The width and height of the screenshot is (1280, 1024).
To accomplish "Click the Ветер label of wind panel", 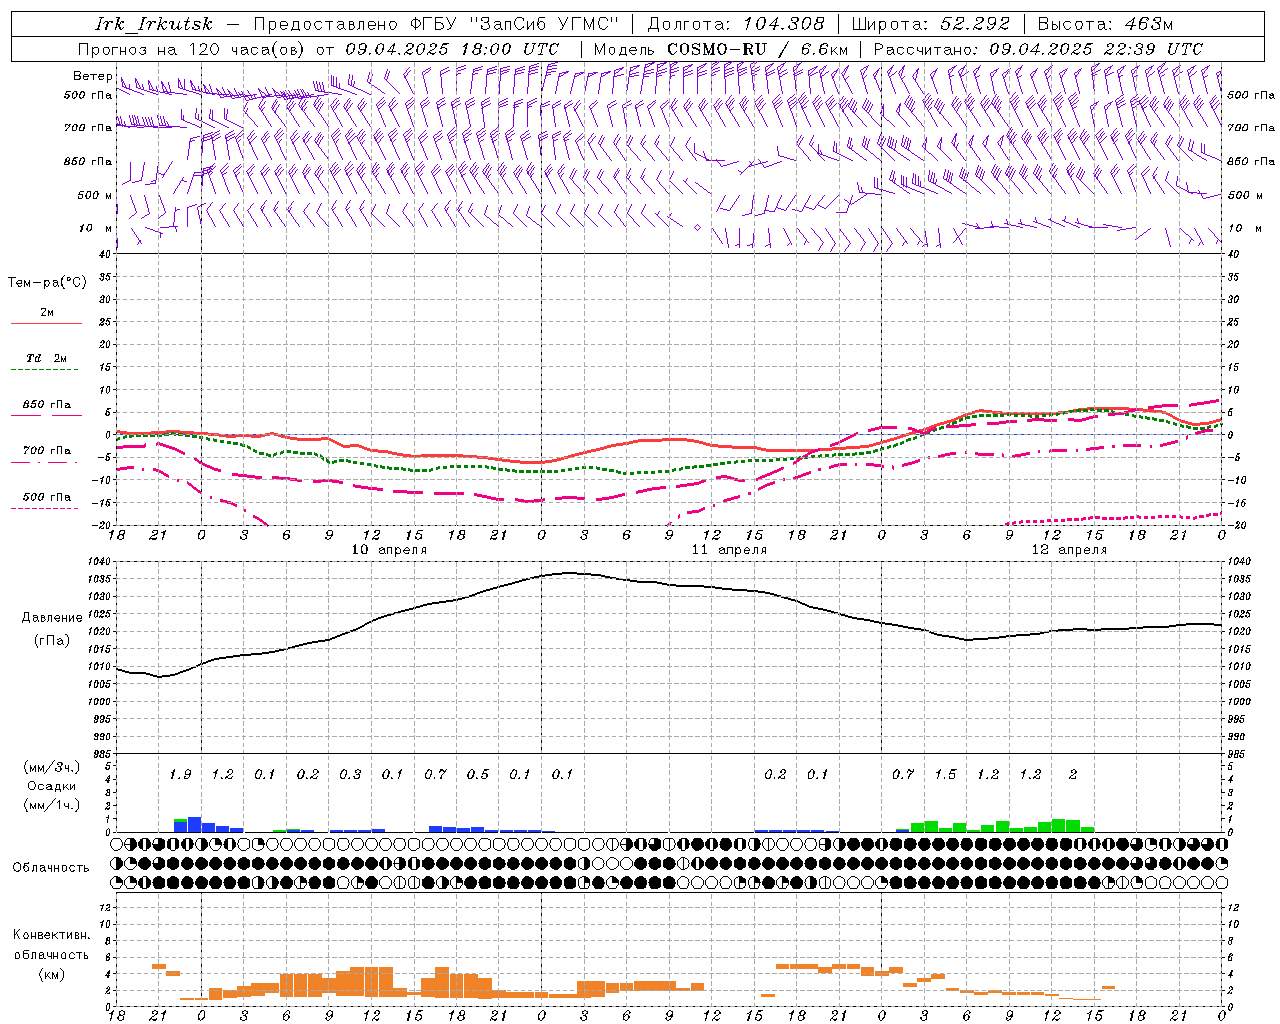I will coord(93,76).
